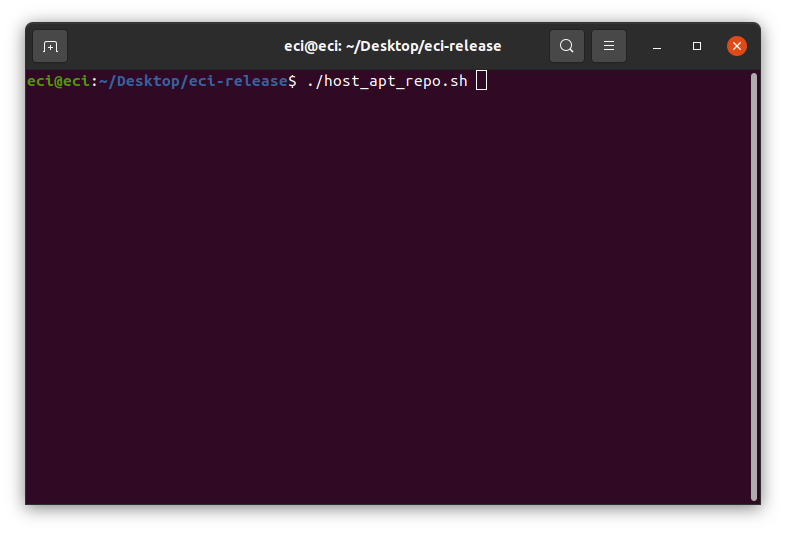This screenshot has width=786, height=533.
Task: Open the terminal search tool
Action: (x=566, y=46)
